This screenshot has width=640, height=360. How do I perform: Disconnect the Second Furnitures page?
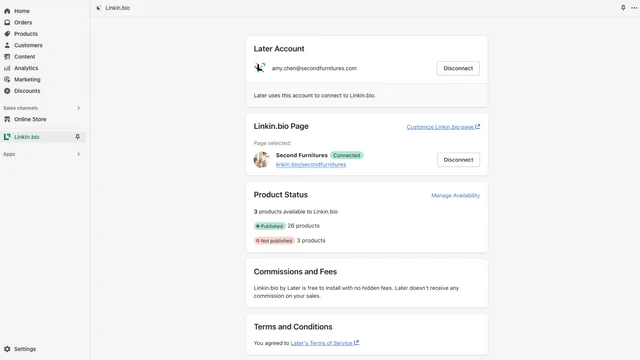point(458,160)
